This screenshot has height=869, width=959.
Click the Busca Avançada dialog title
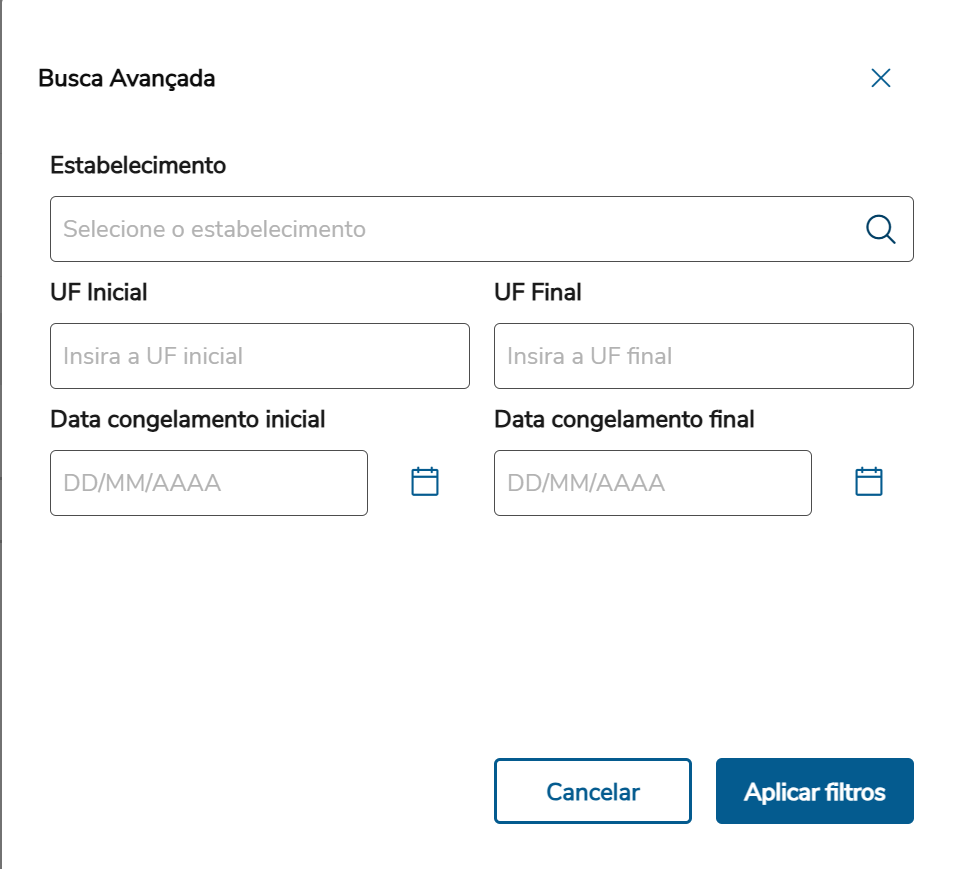click(x=126, y=78)
